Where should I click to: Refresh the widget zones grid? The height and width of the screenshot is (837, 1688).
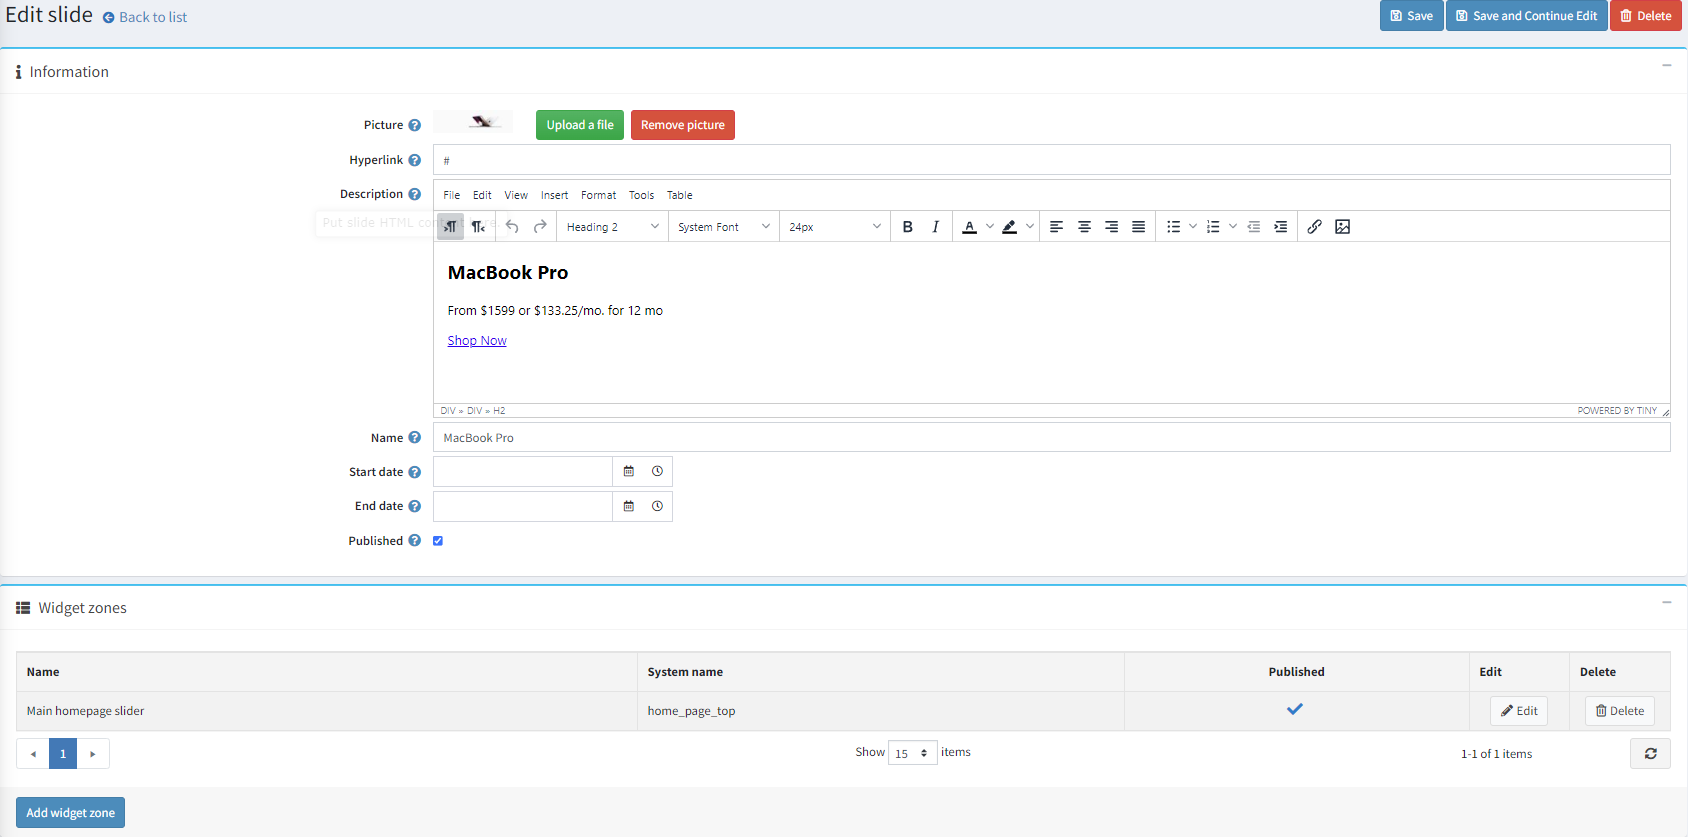(1650, 753)
